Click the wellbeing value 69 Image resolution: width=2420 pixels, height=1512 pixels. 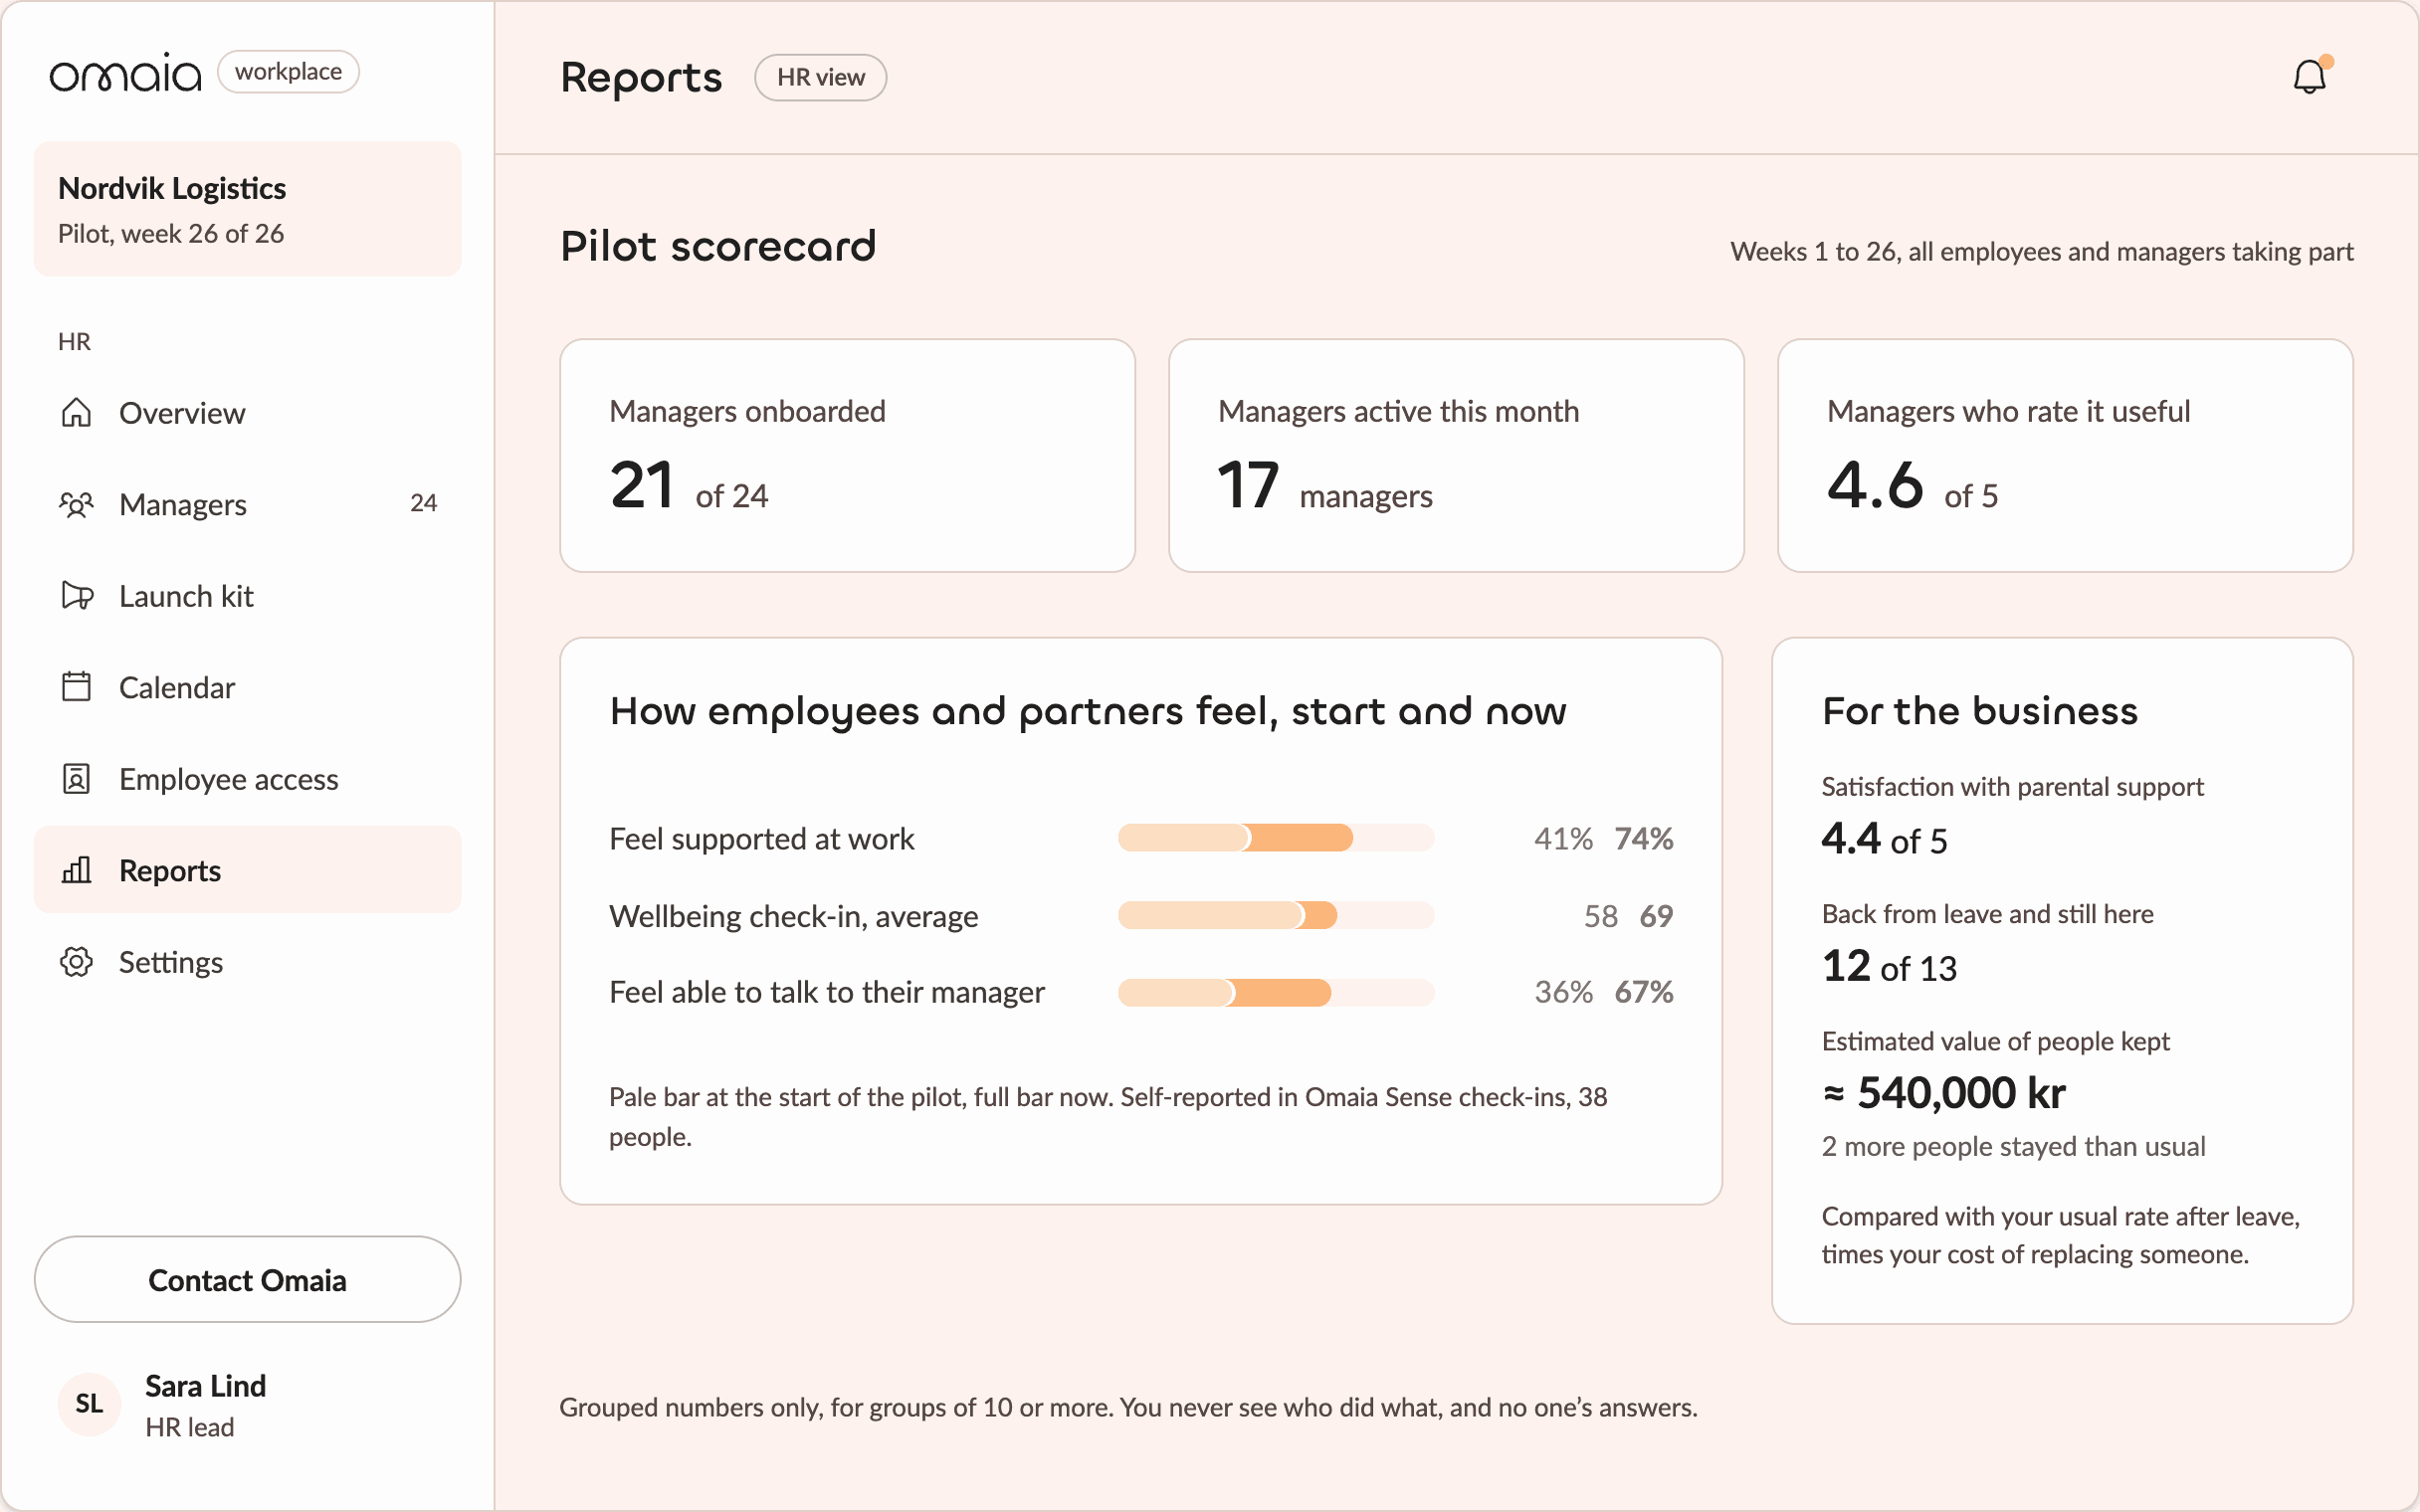1656,915
